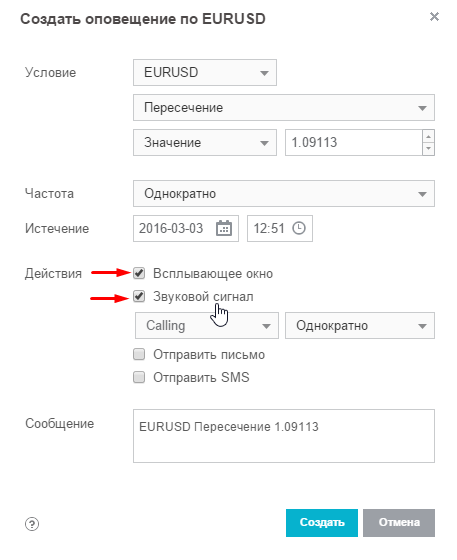This screenshot has width=457, height=560.
Task: Decrease price value with down stepper arrow
Action: point(428,149)
